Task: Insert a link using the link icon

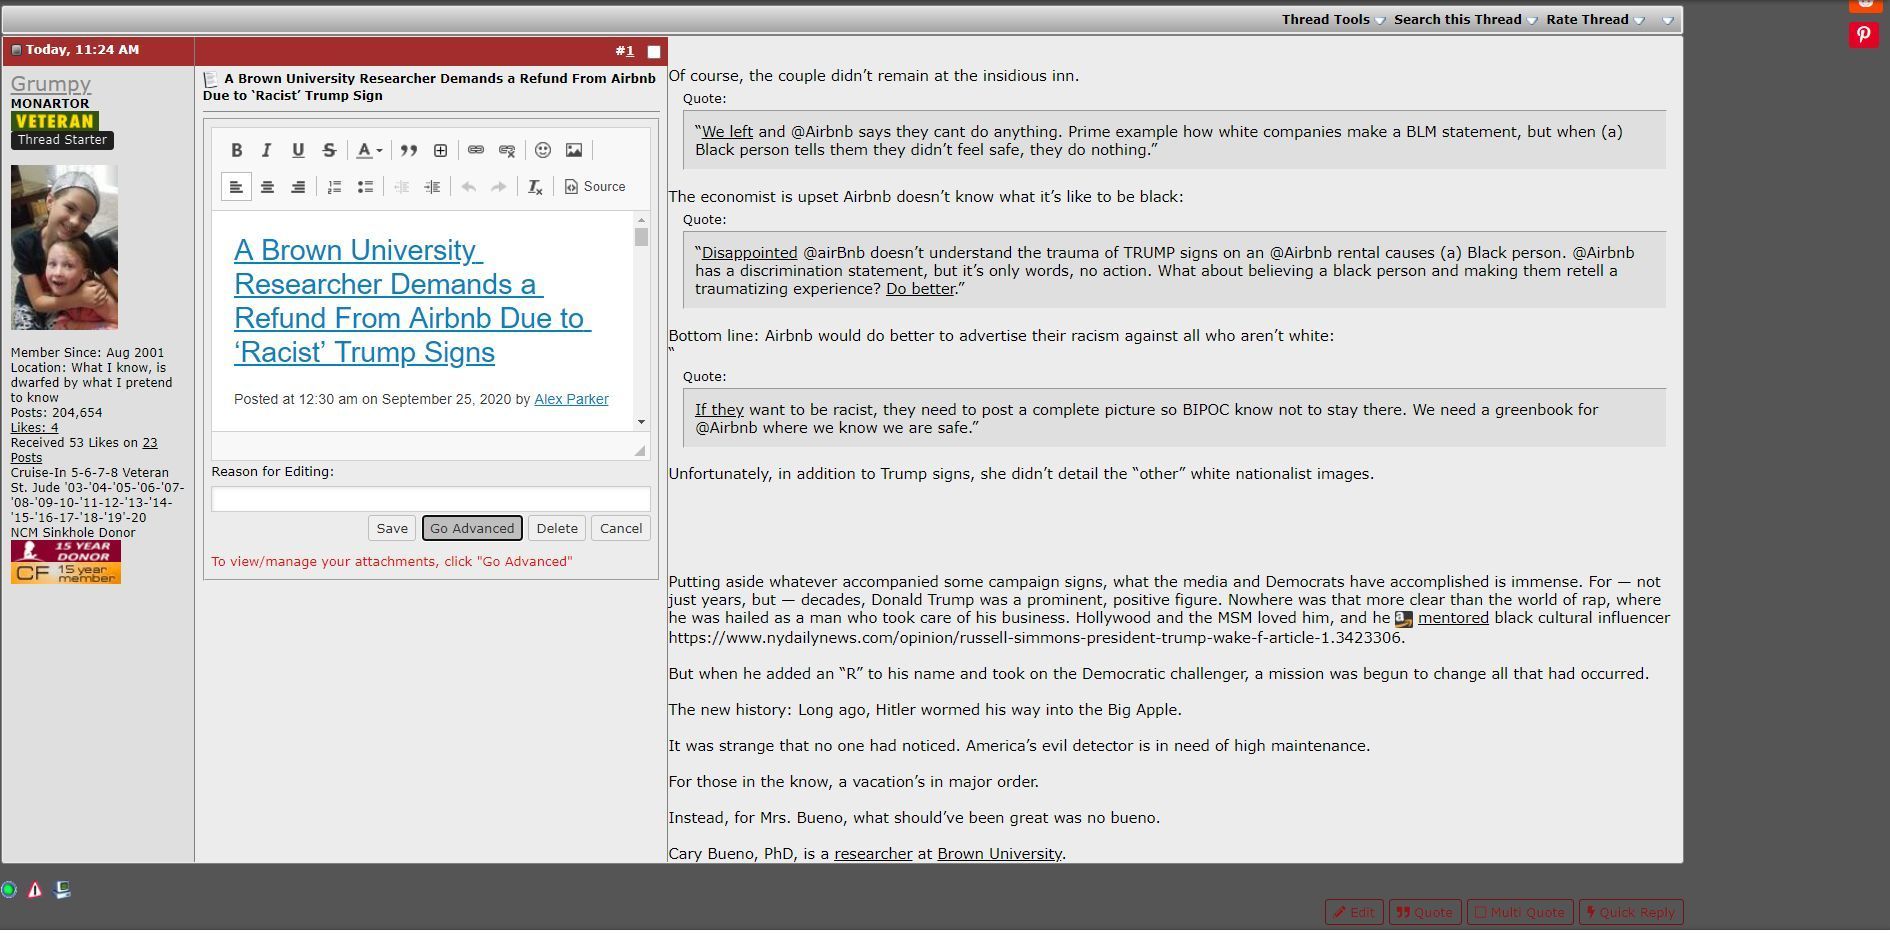Action: [473, 150]
